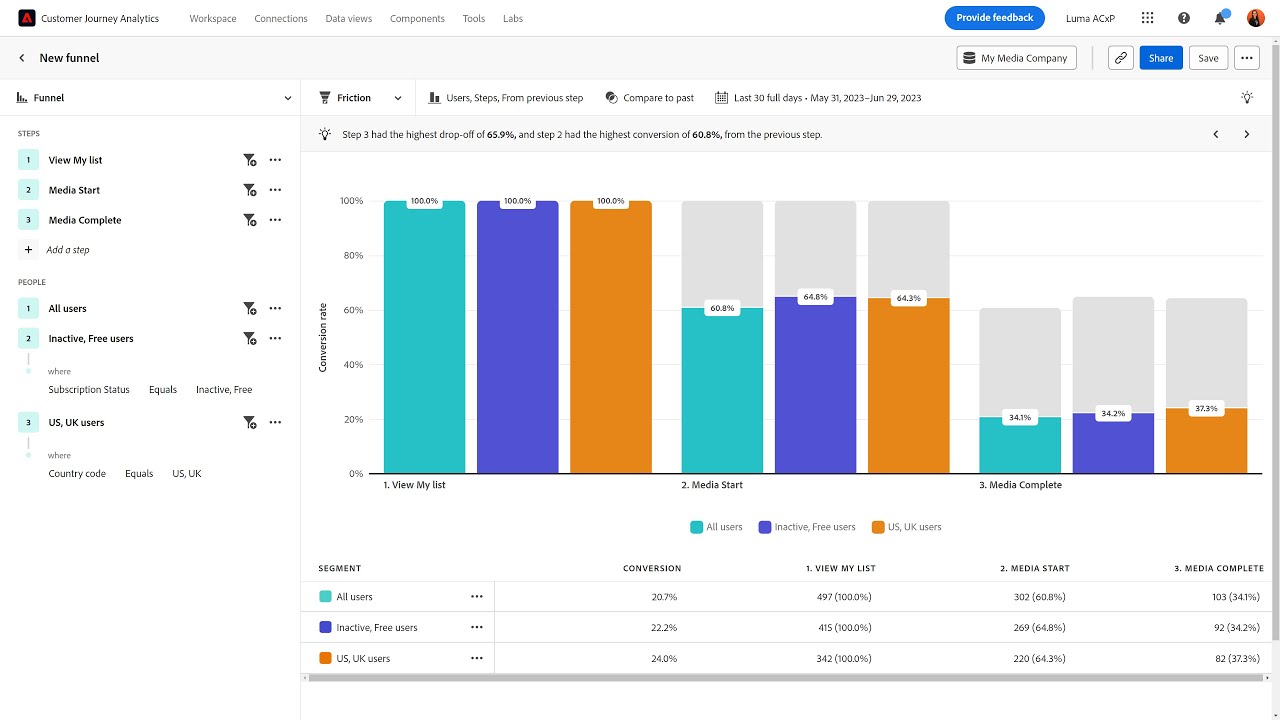Image resolution: width=1280 pixels, height=720 pixels.
Task: Open the Components menu
Action: (x=418, y=18)
